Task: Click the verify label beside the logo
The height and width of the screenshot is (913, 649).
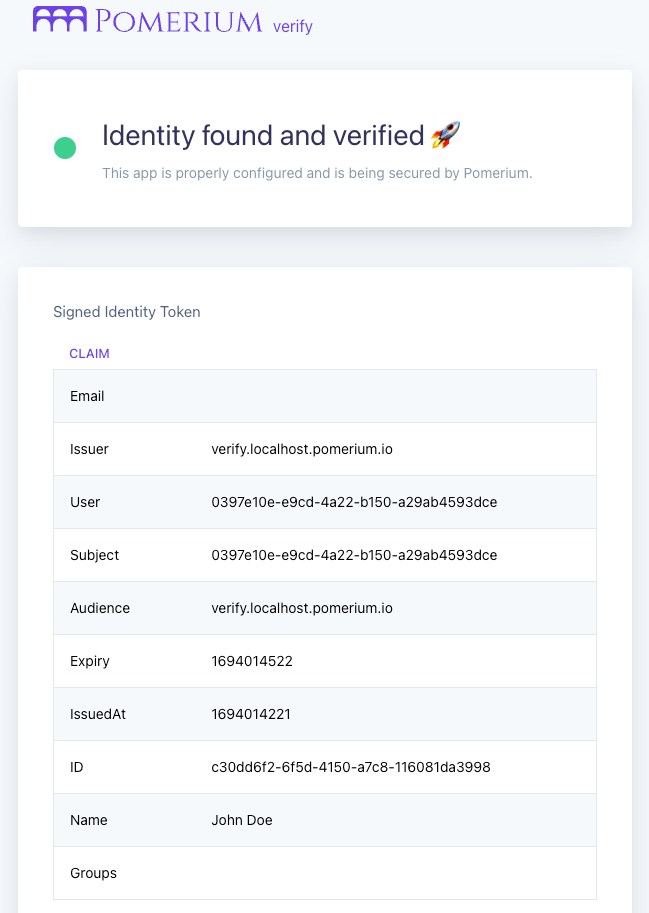Action: pos(293,26)
